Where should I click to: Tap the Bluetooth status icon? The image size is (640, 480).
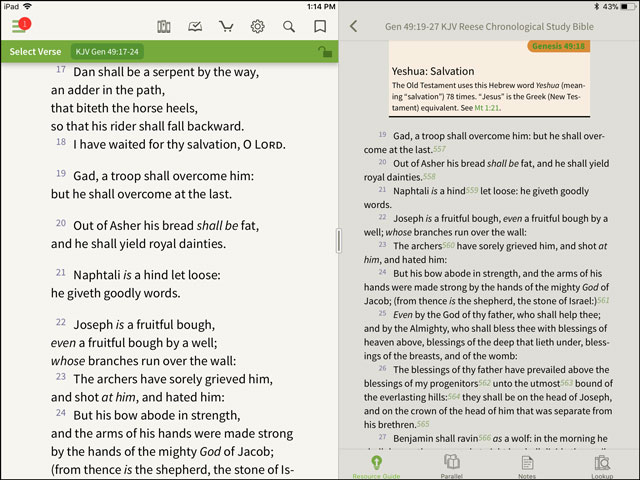click(x=596, y=7)
